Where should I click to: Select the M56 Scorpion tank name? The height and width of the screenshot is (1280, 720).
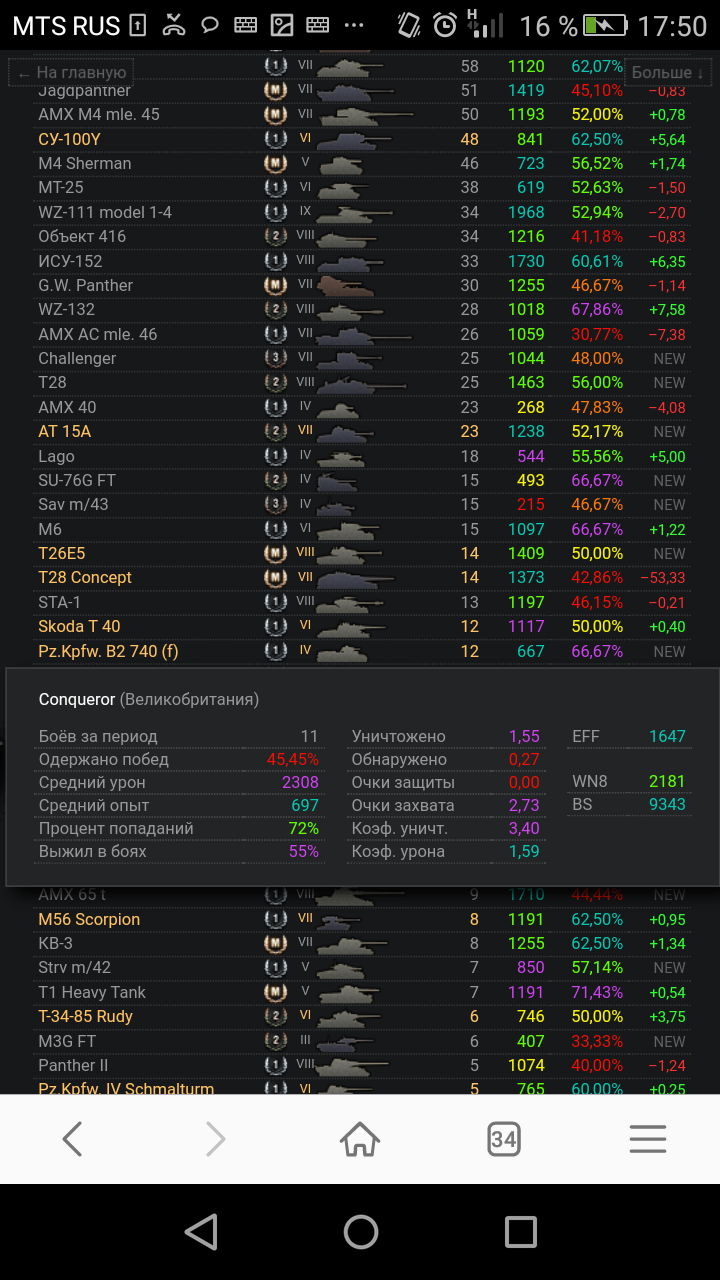(x=89, y=919)
